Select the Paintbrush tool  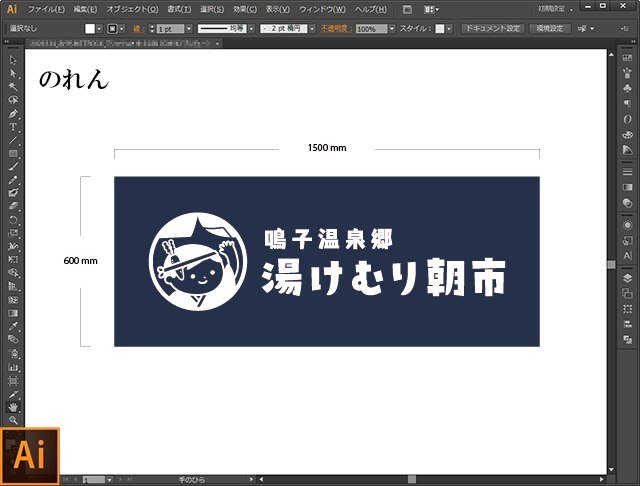click(x=13, y=166)
